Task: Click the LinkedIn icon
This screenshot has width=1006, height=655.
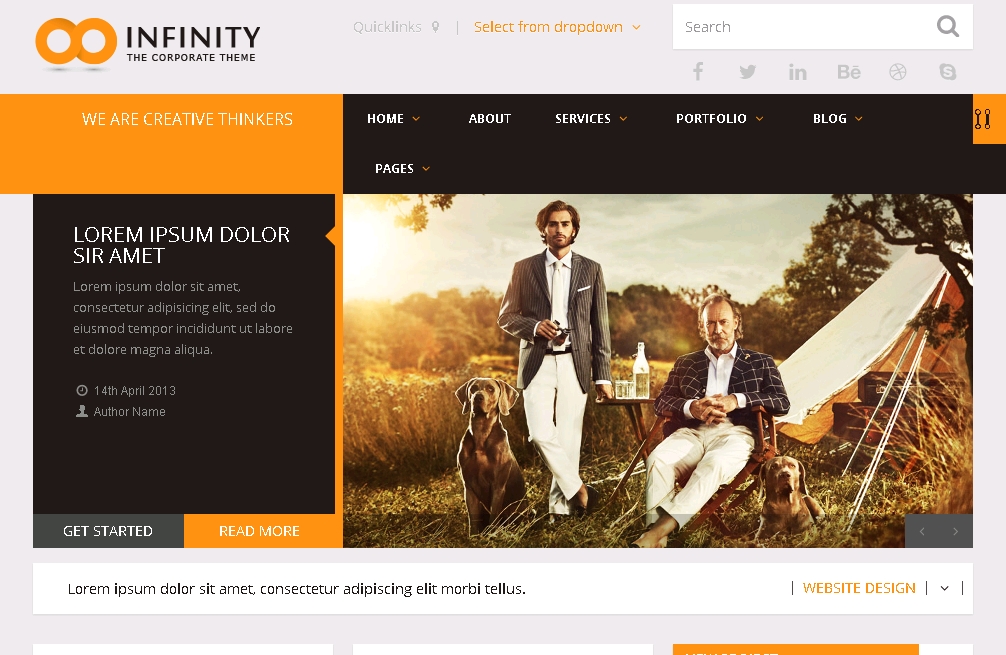Action: [x=797, y=72]
